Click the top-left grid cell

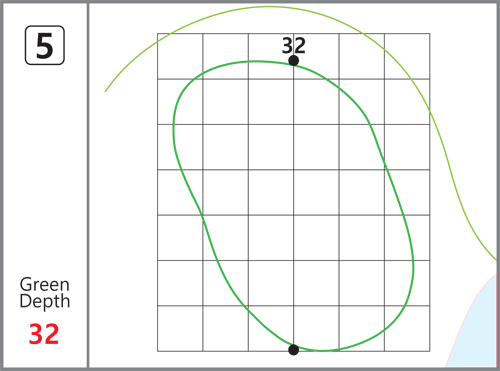point(180,56)
